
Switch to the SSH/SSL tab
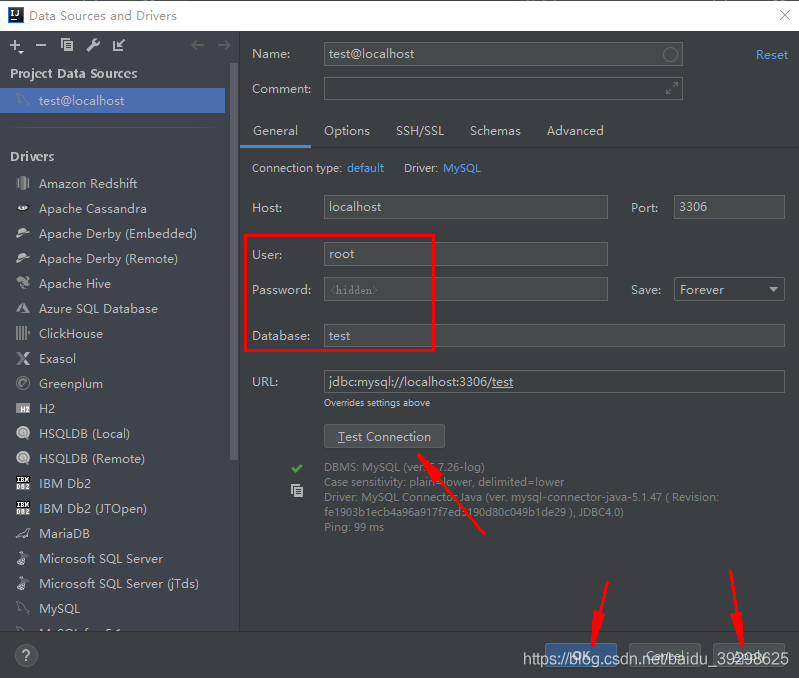click(419, 131)
